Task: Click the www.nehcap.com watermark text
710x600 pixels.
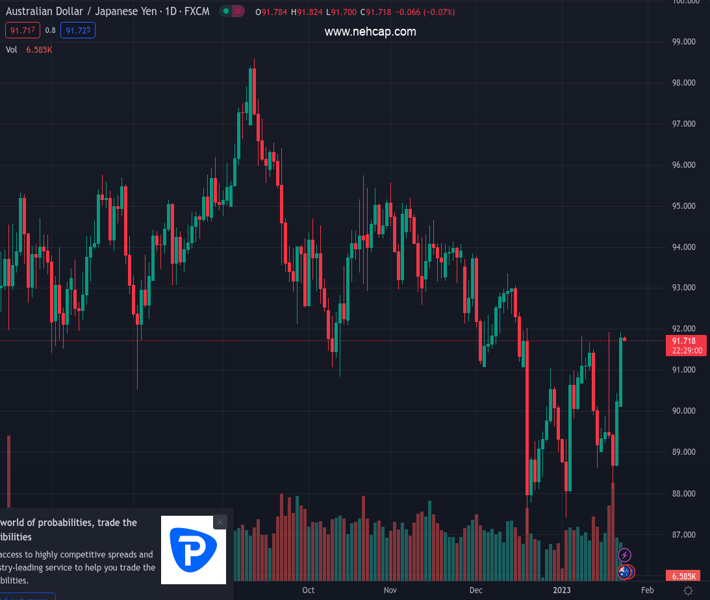Action: click(370, 32)
